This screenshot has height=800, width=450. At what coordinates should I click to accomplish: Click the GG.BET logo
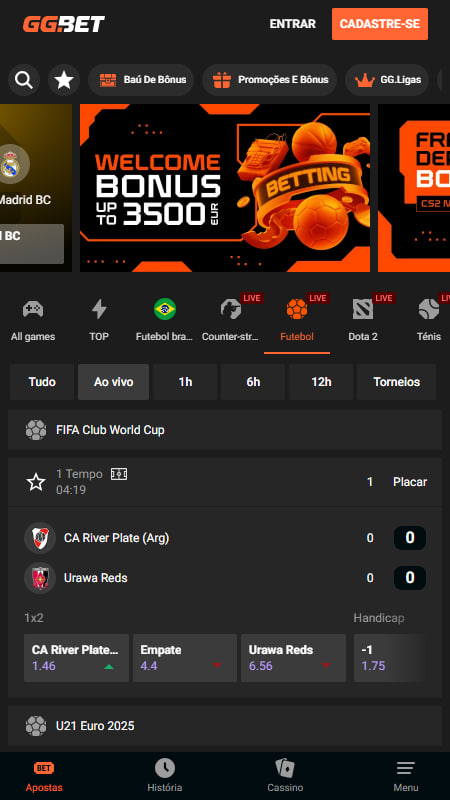pyautogui.click(x=64, y=24)
